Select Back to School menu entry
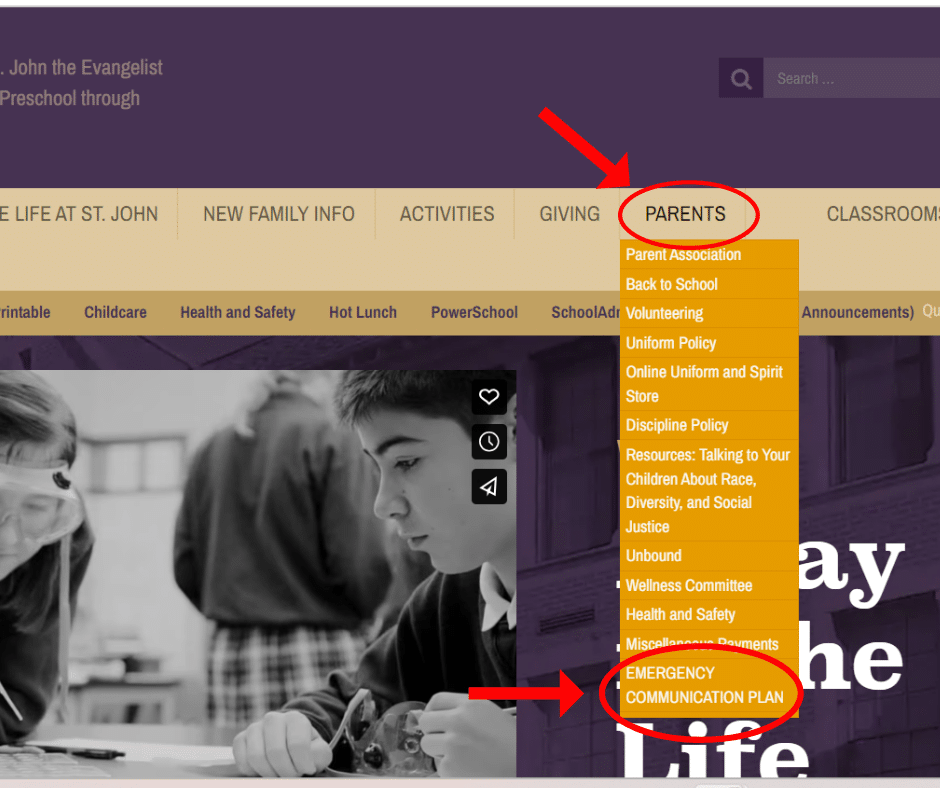The height and width of the screenshot is (788, 940). (x=709, y=284)
